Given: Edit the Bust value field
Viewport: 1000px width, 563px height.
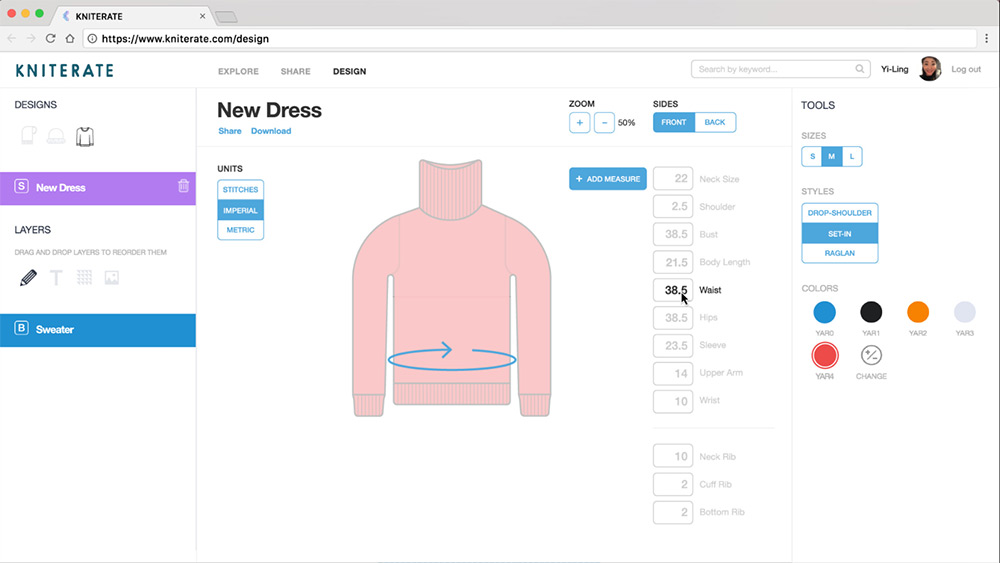Looking at the screenshot, I should click(673, 234).
